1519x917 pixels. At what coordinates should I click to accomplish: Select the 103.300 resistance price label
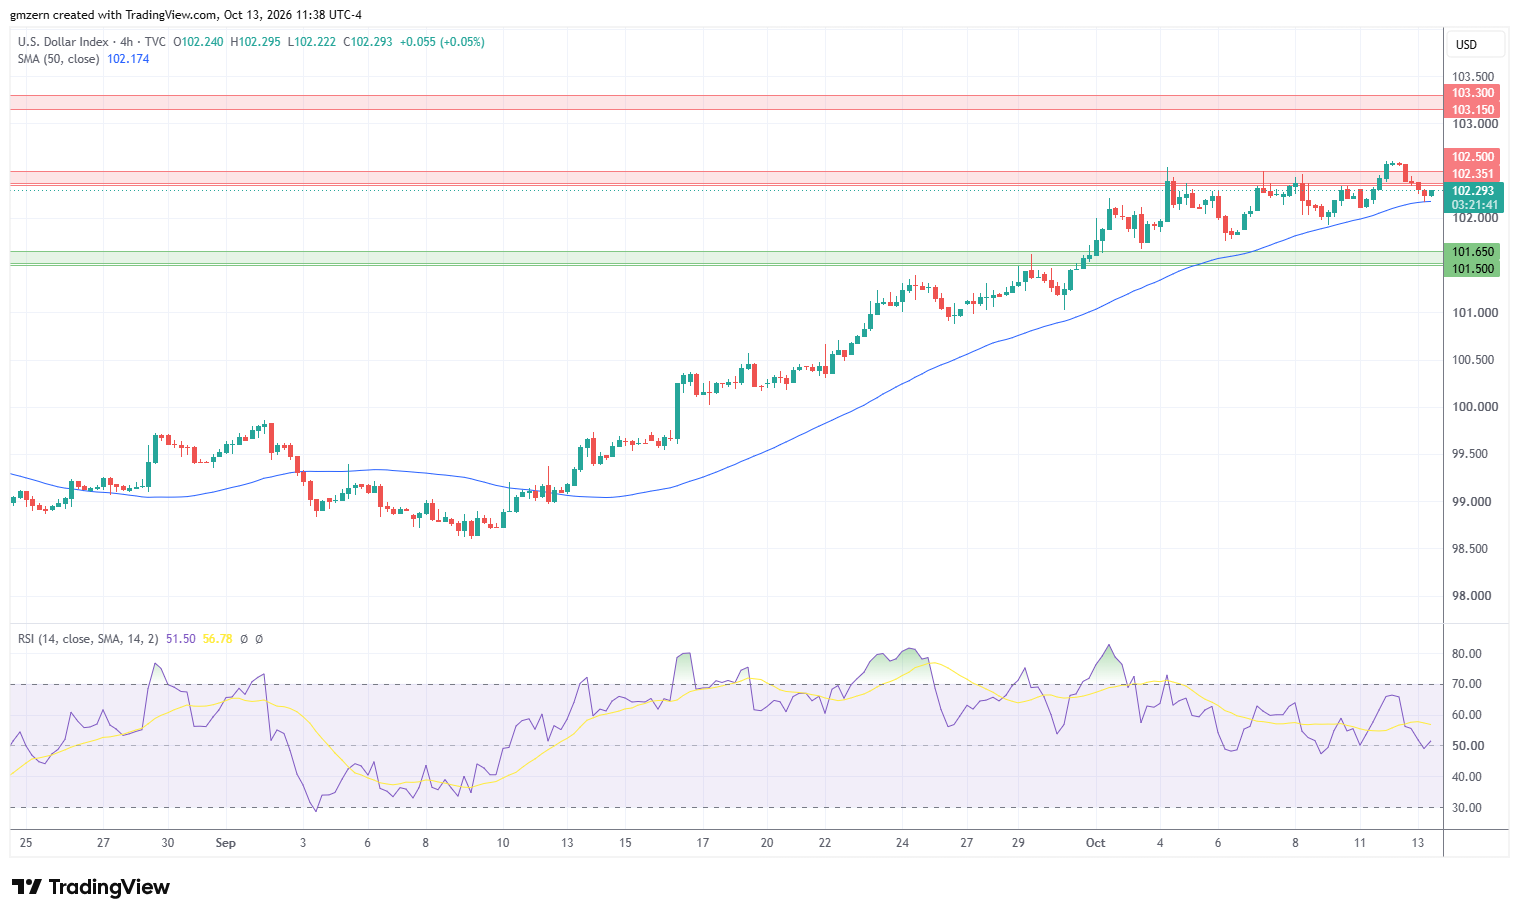click(x=1473, y=94)
